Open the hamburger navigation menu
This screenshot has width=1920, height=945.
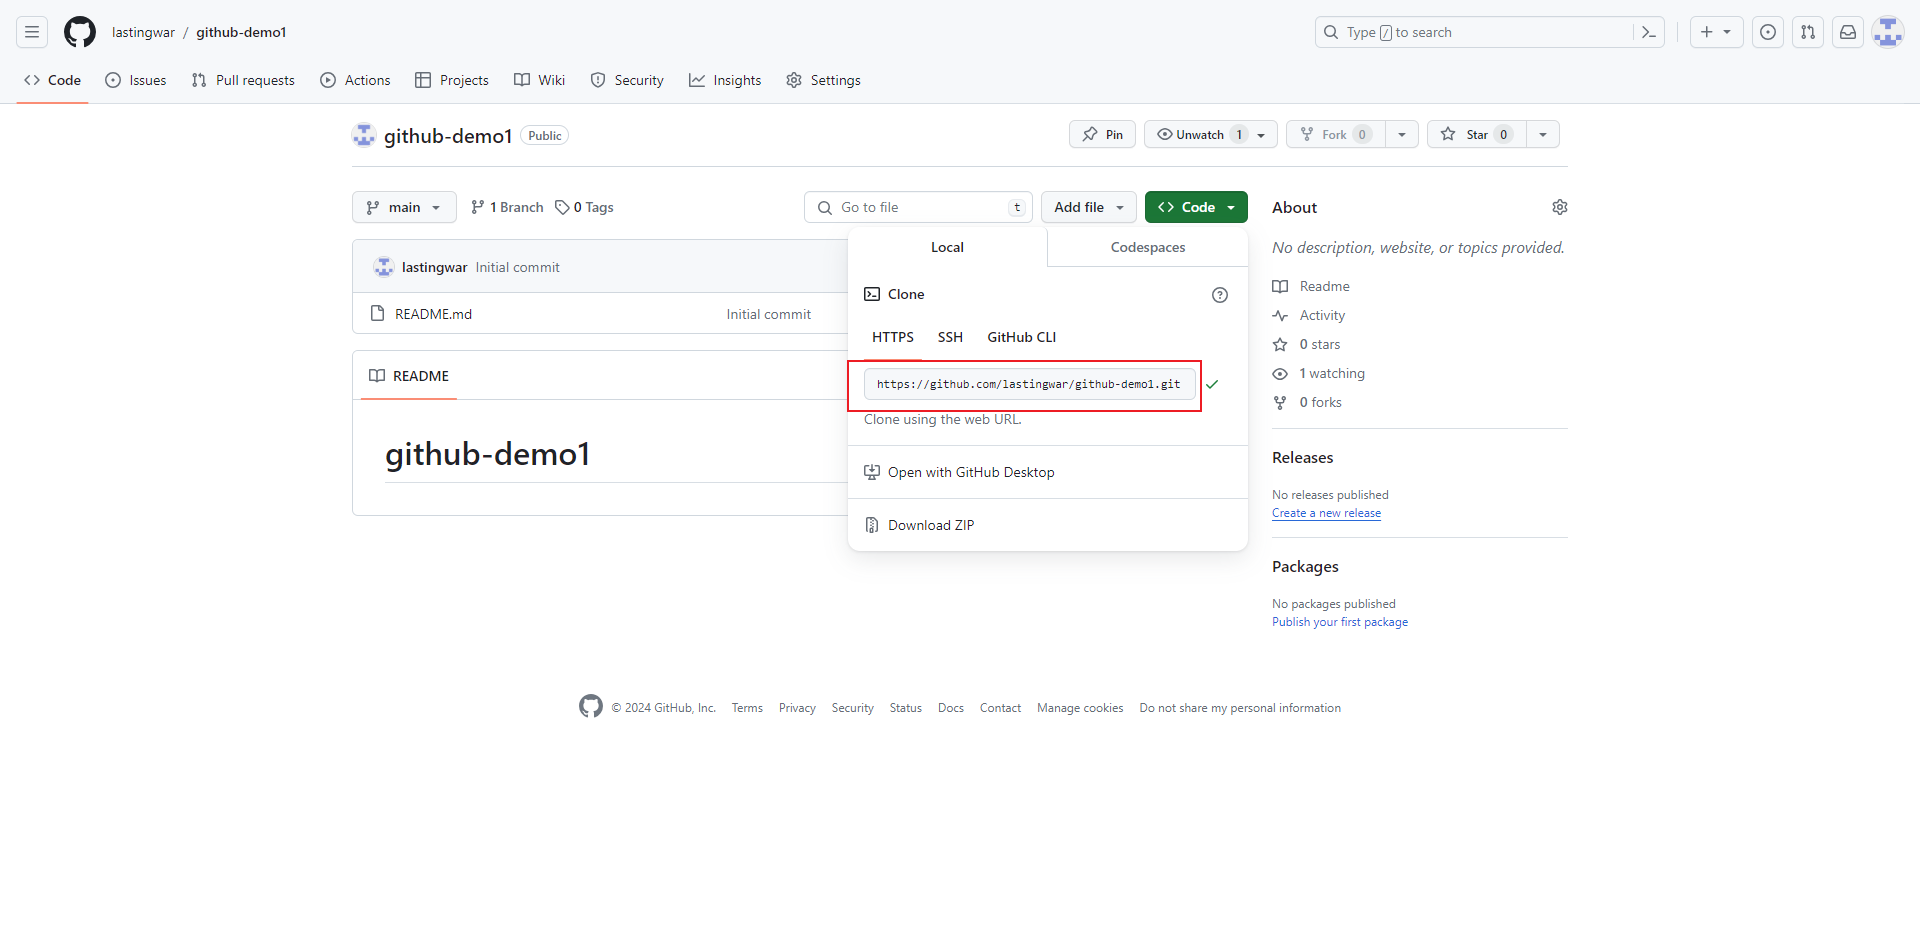pos(32,32)
